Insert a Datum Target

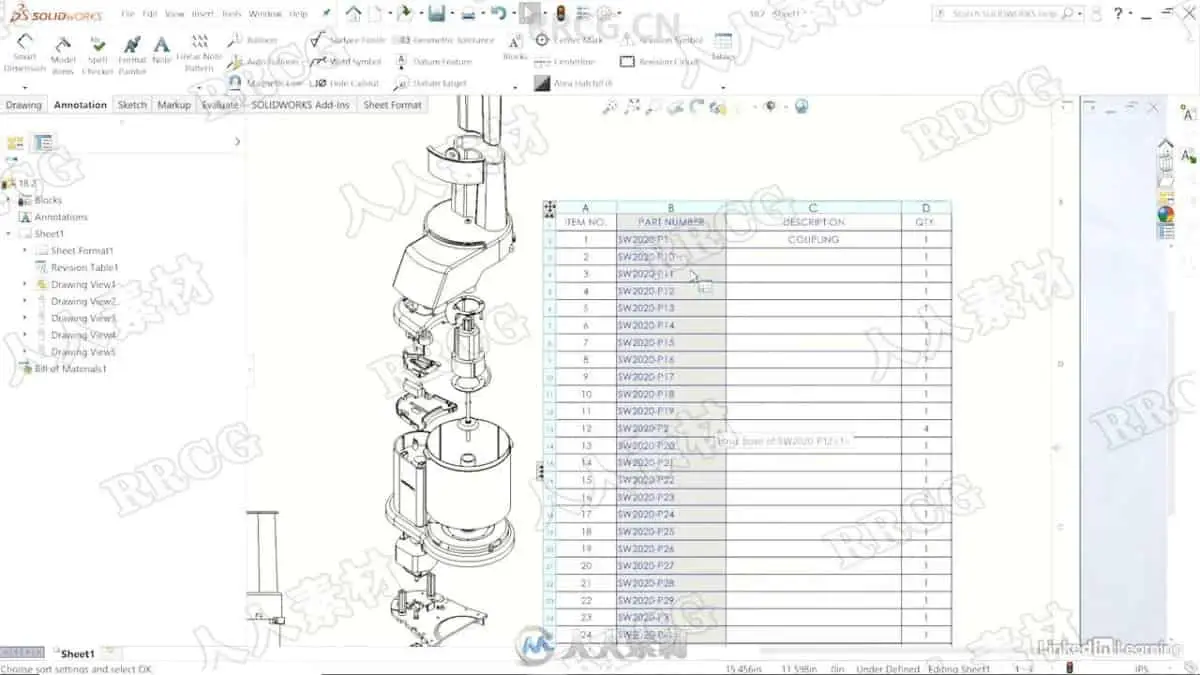(x=430, y=83)
